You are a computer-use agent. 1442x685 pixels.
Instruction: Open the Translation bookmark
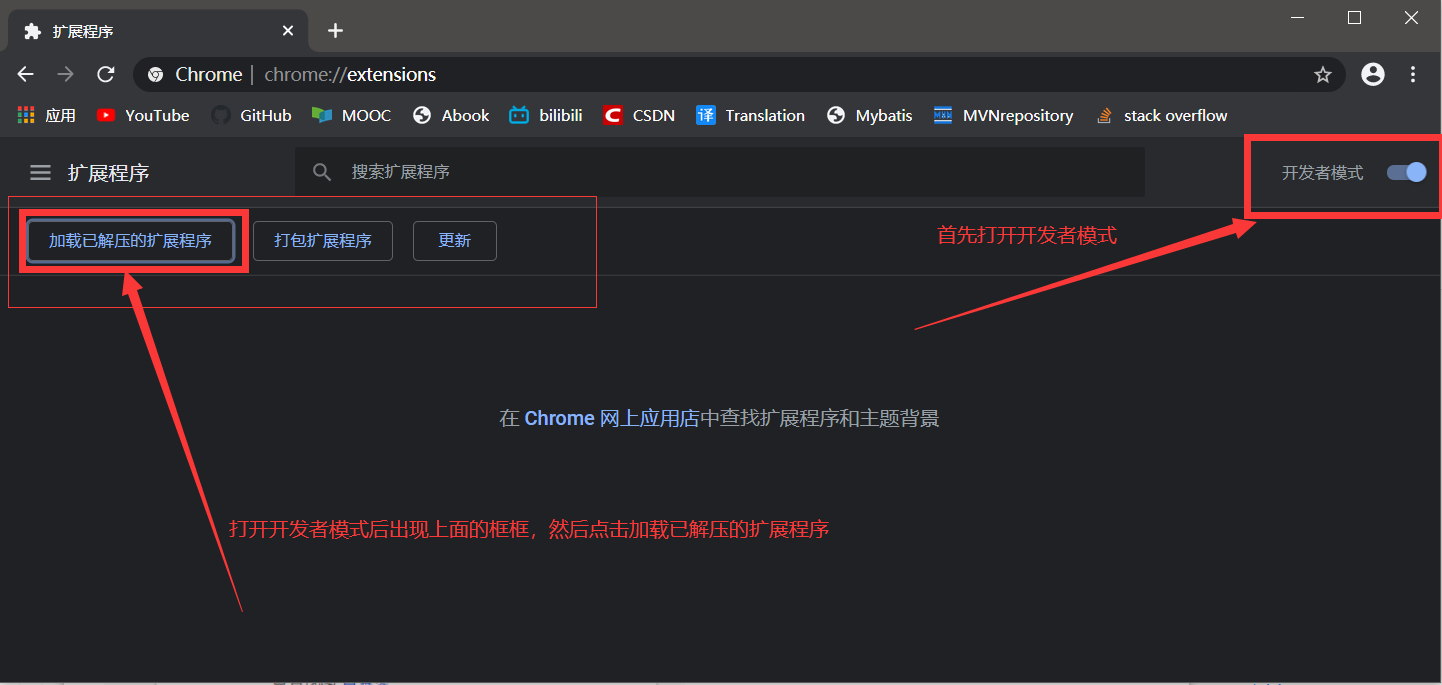pos(751,115)
